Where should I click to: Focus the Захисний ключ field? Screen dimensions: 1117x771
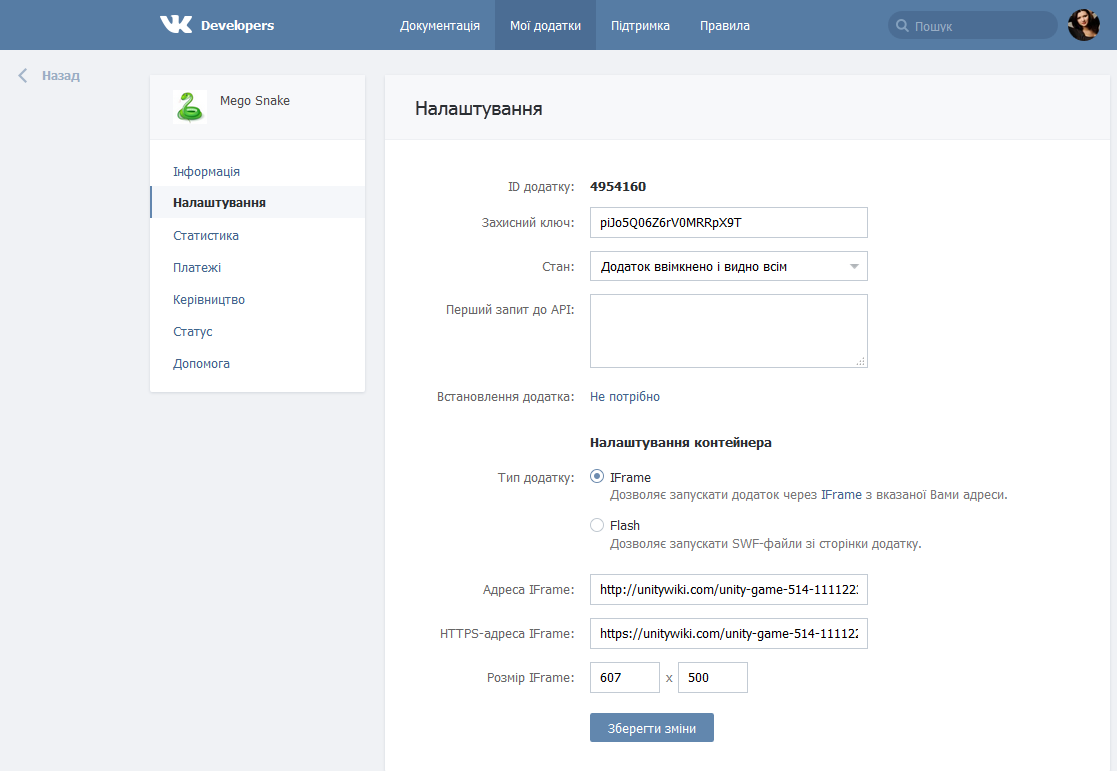pos(728,223)
